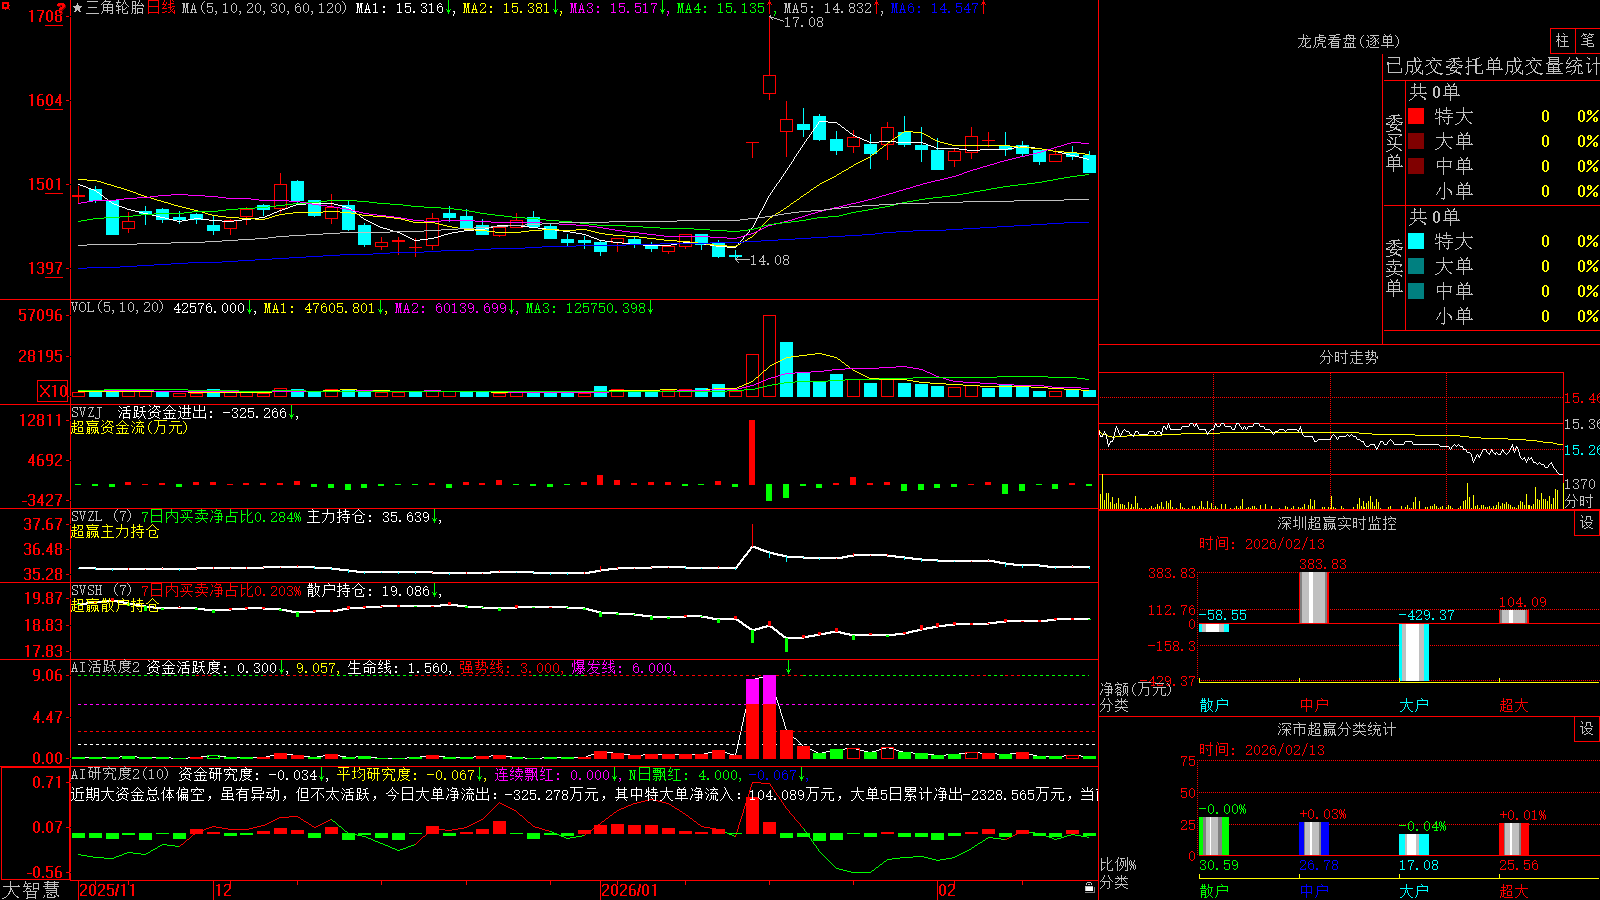Select the 分时走势 panel title
Screen dimensions: 1600x900
click(1348, 357)
